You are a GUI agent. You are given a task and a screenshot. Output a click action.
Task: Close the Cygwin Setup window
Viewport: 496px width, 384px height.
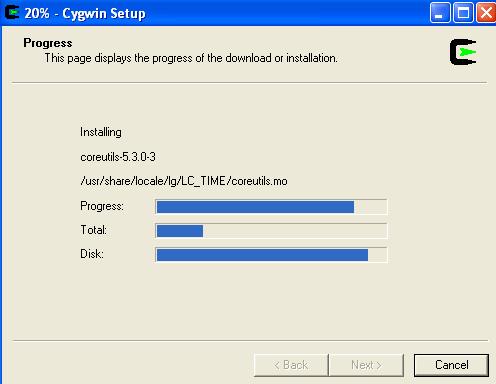486,13
